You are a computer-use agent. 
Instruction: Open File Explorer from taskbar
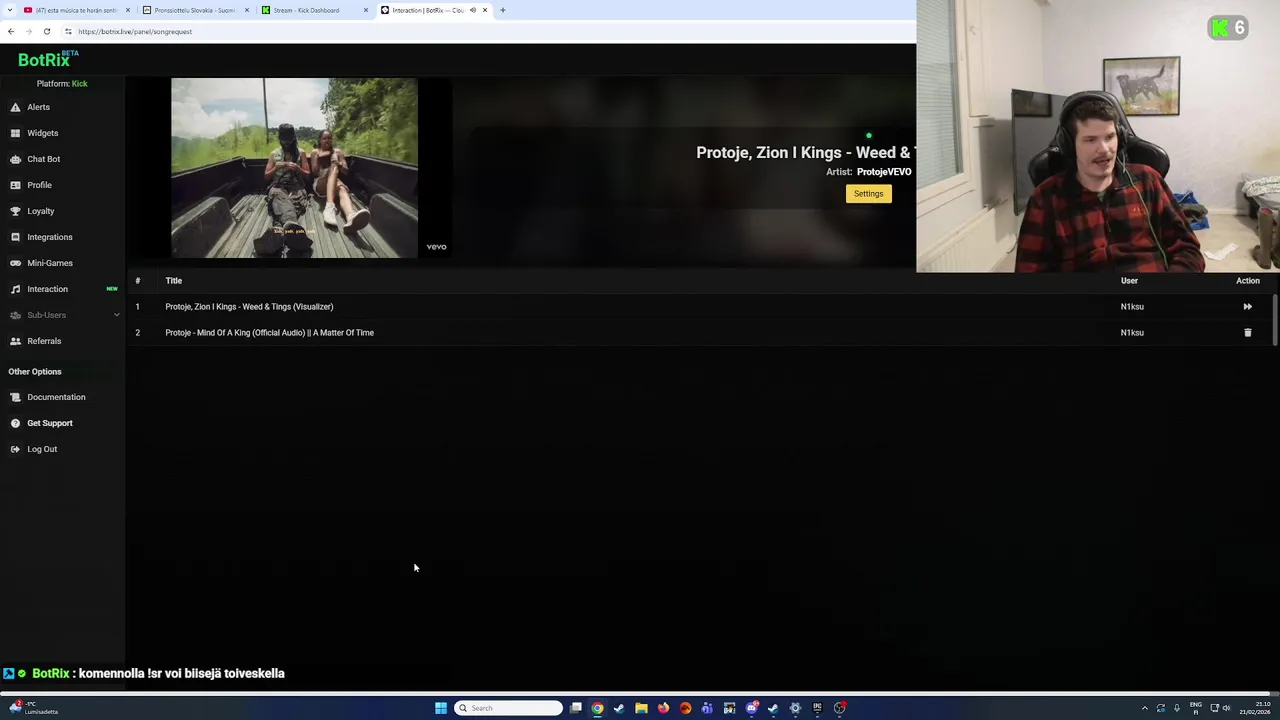coord(641,708)
